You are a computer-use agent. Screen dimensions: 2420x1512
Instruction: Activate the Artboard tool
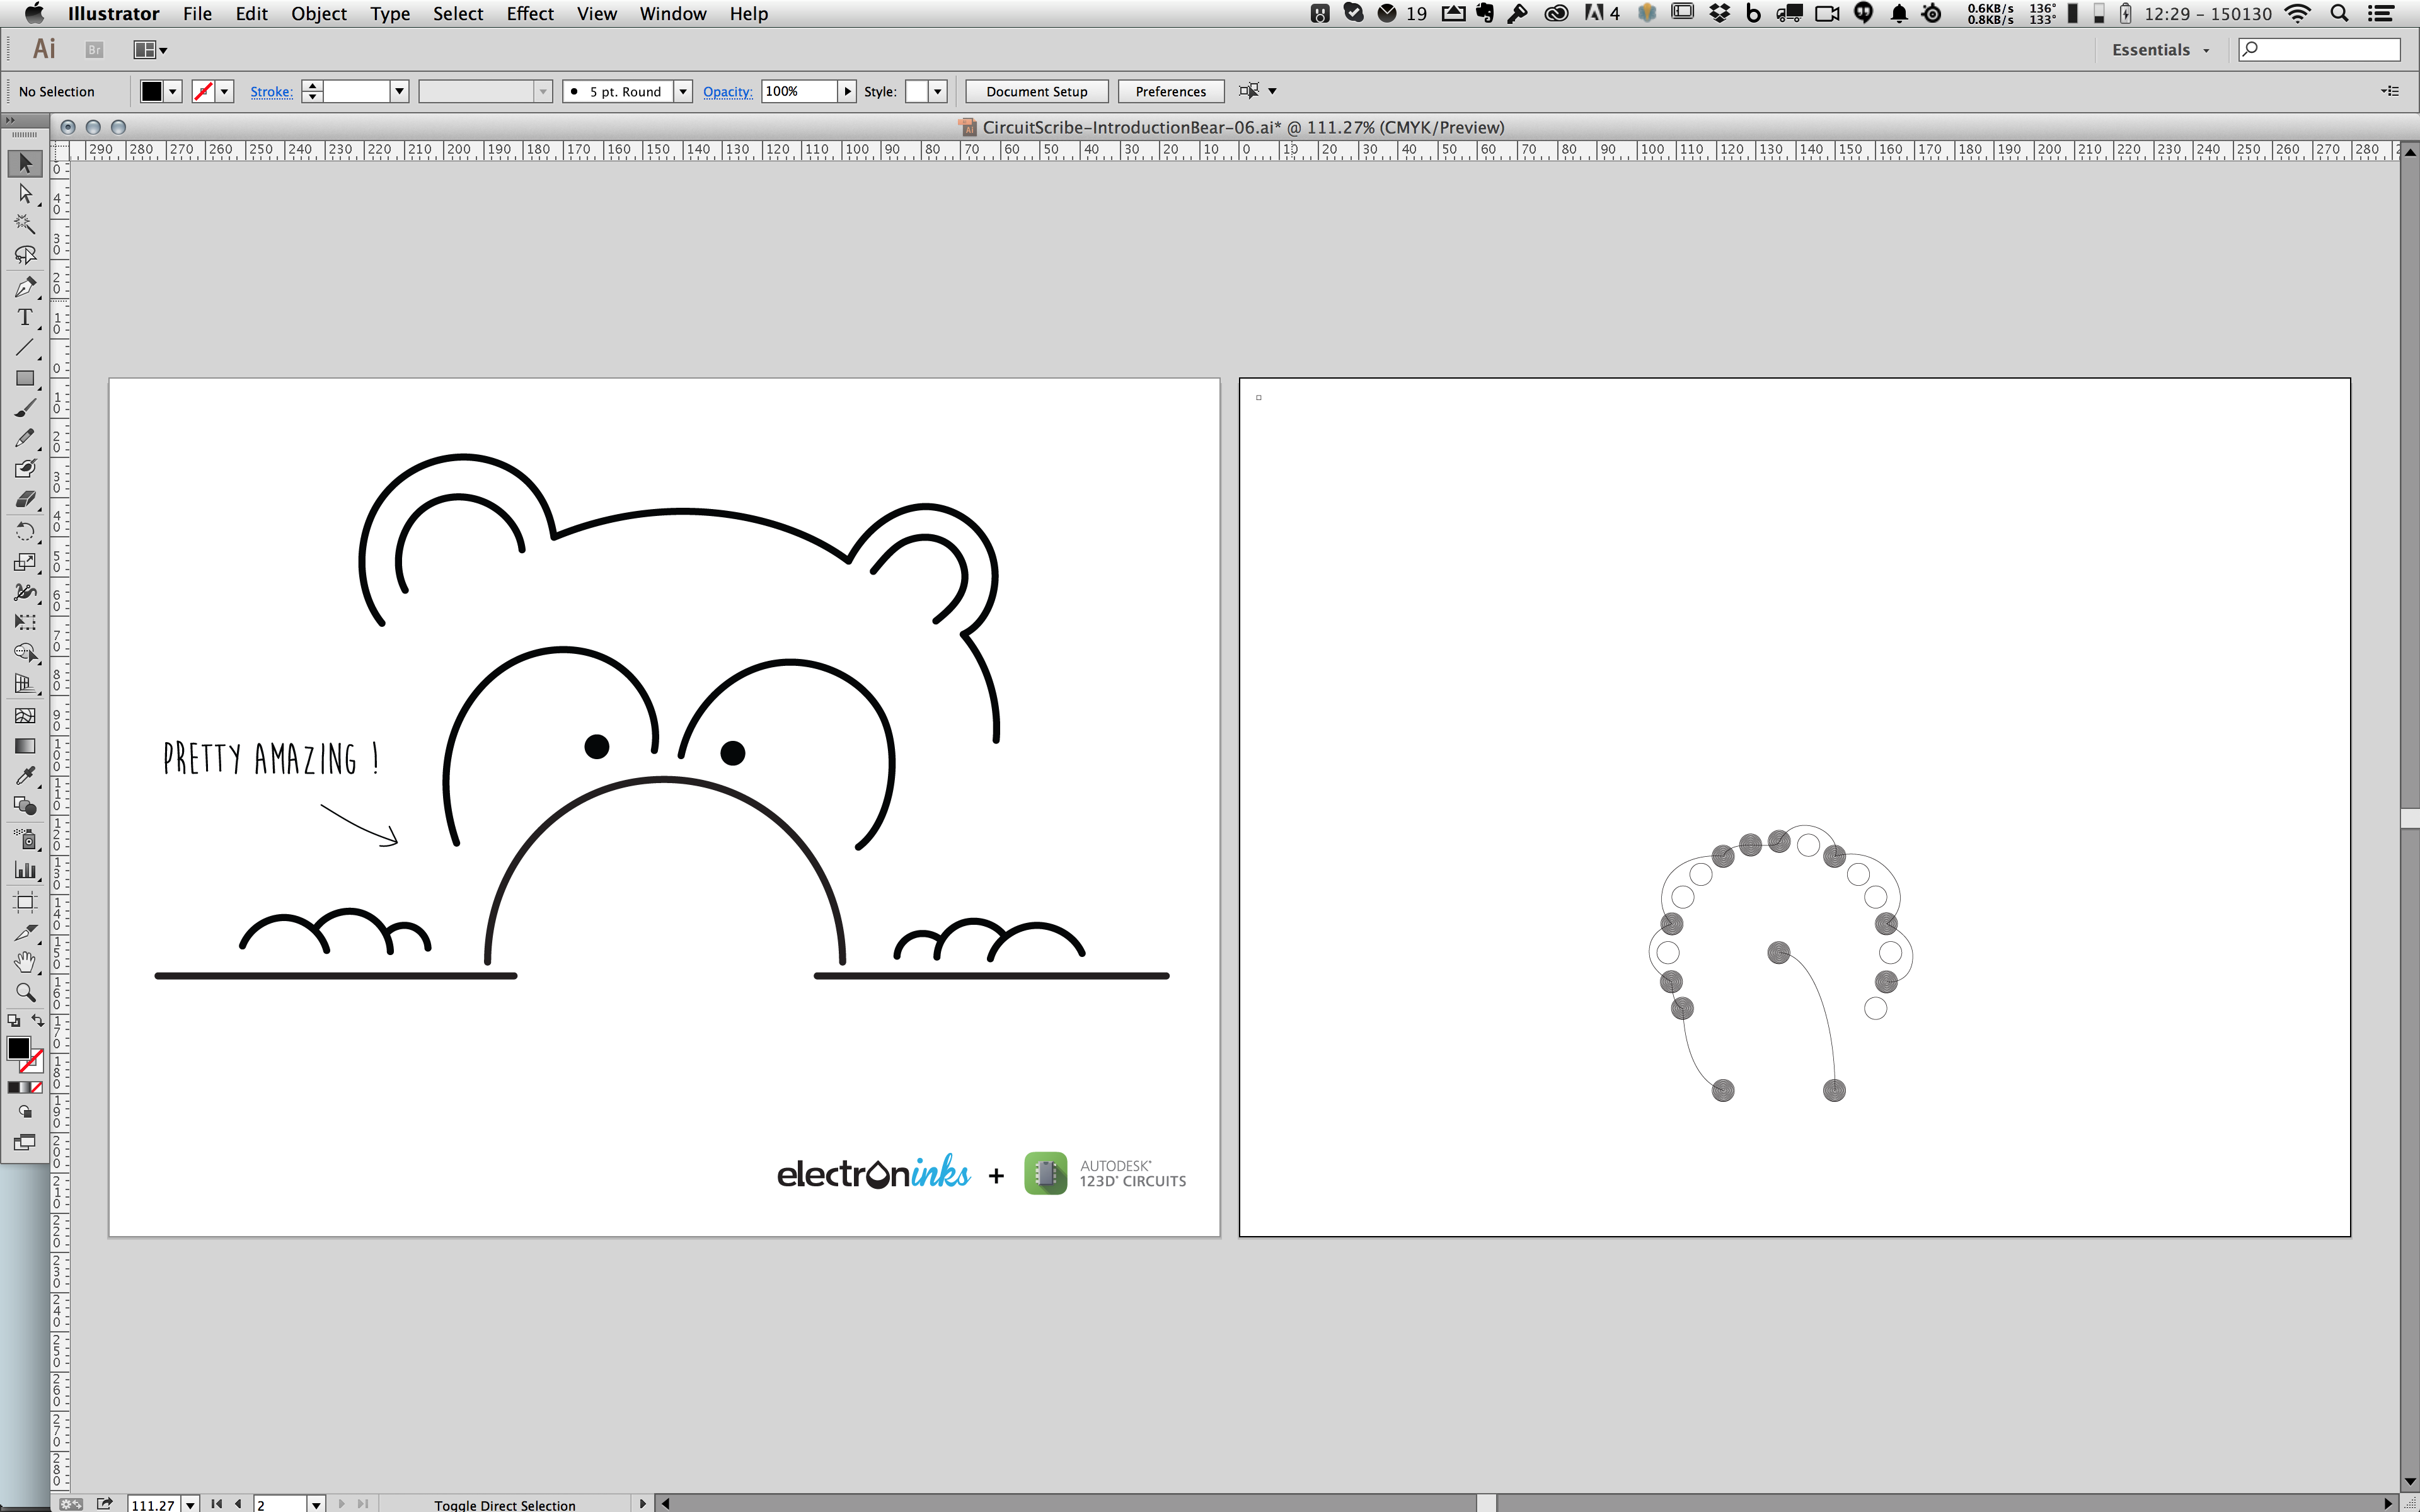25,902
